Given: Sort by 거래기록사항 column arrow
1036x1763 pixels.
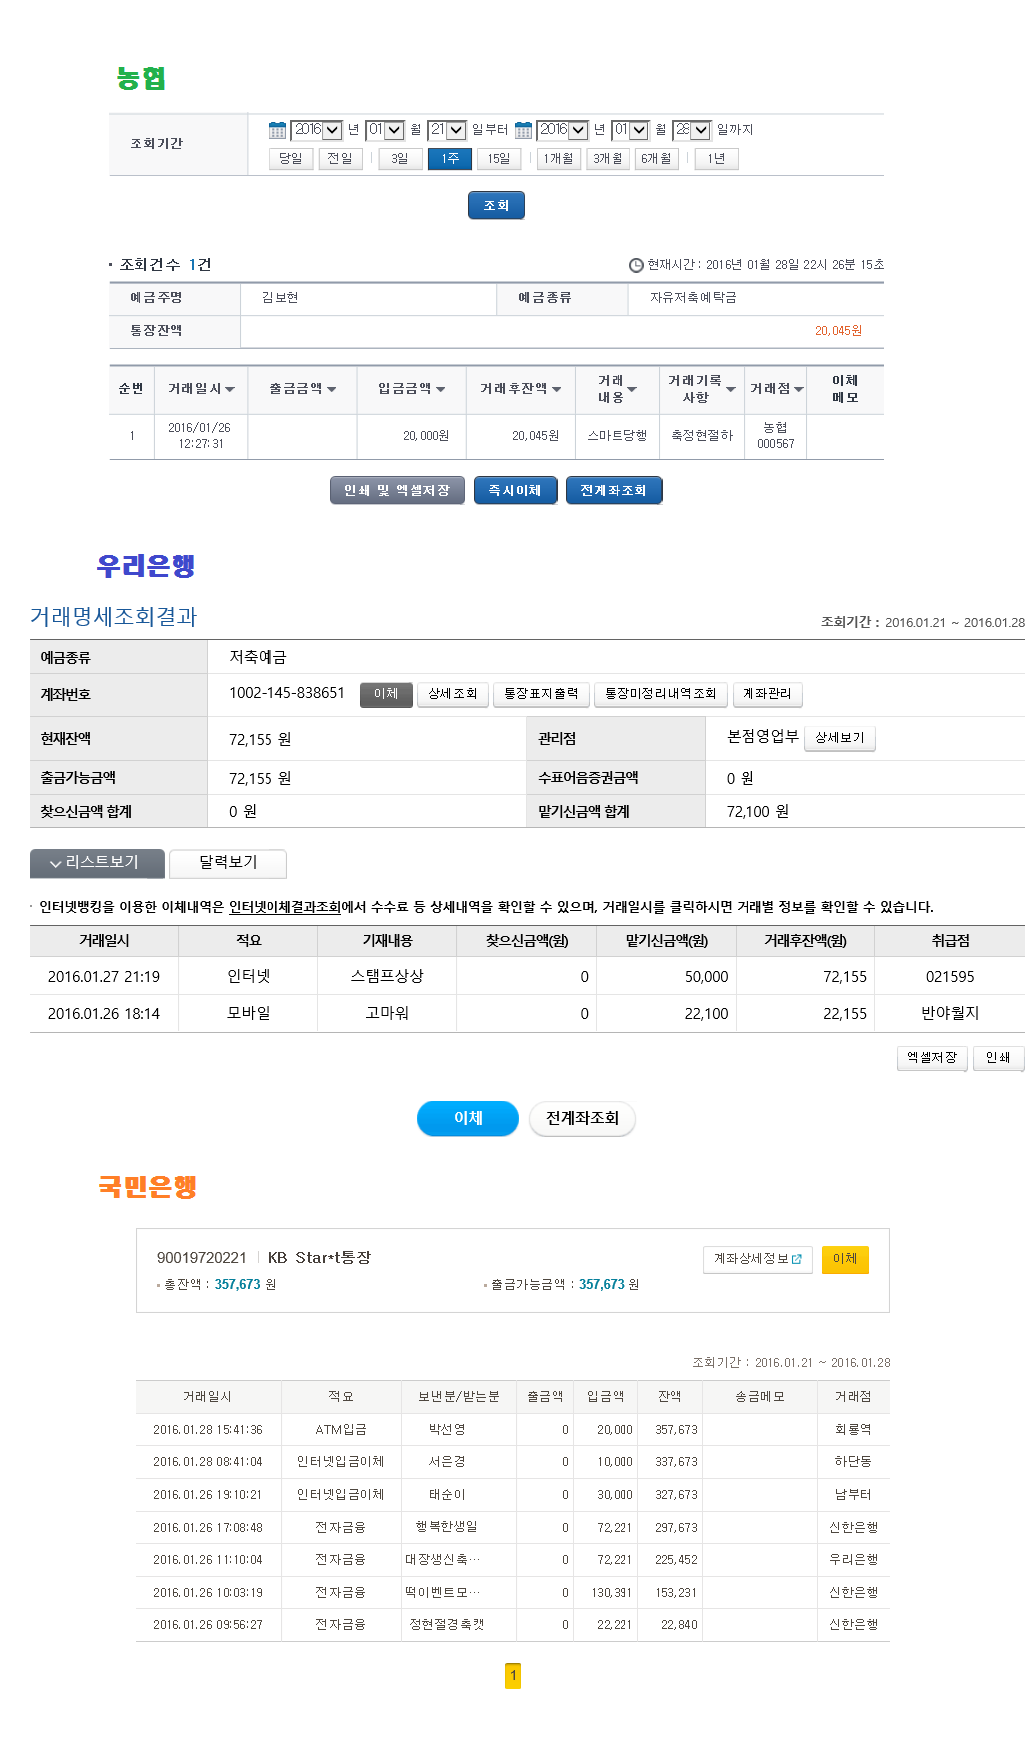Looking at the screenshot, I should coord(730,390).
